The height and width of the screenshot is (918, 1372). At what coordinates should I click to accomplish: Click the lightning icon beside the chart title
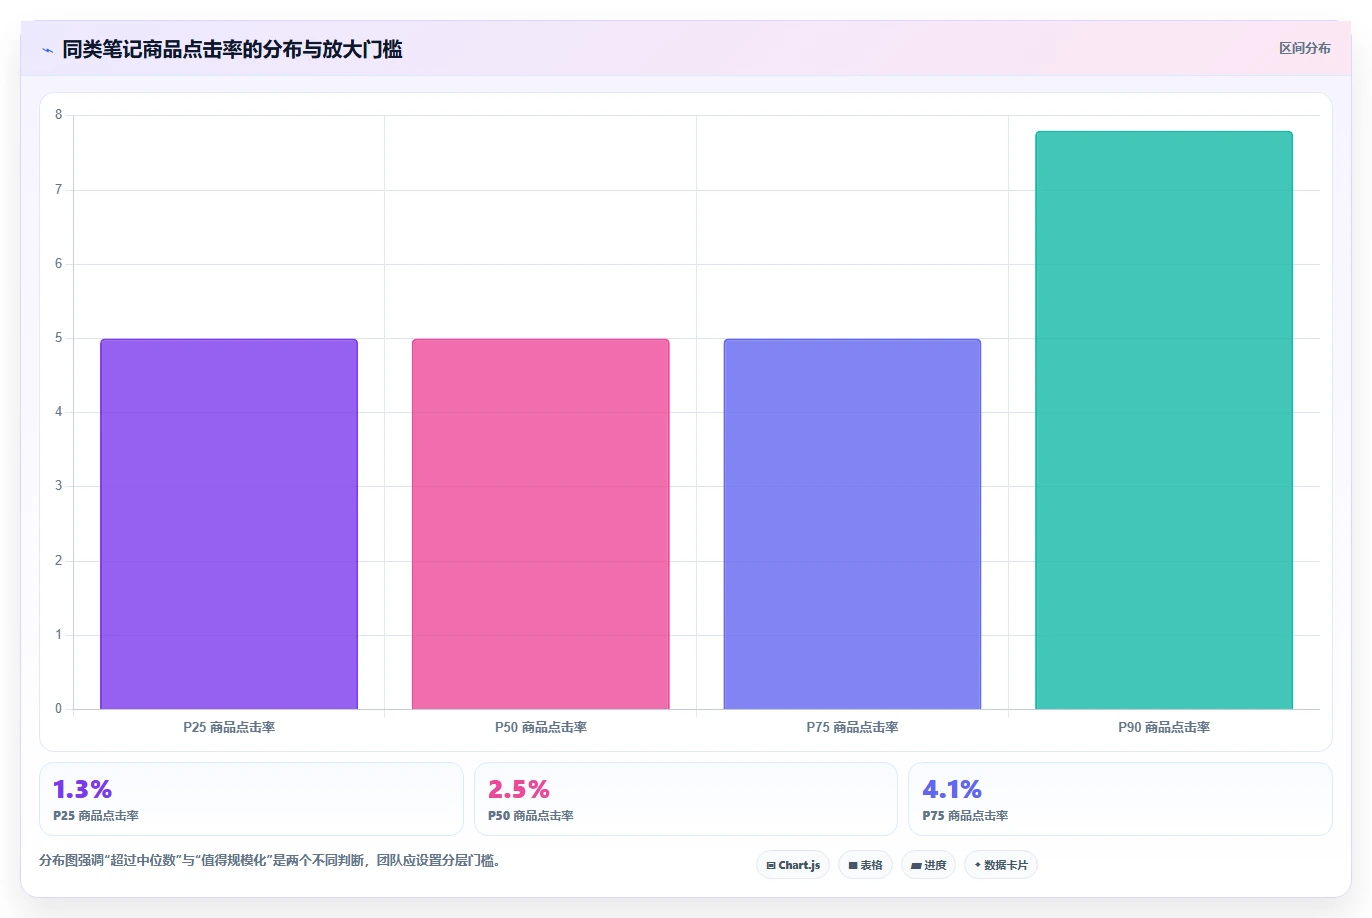[x=47, y=50]
